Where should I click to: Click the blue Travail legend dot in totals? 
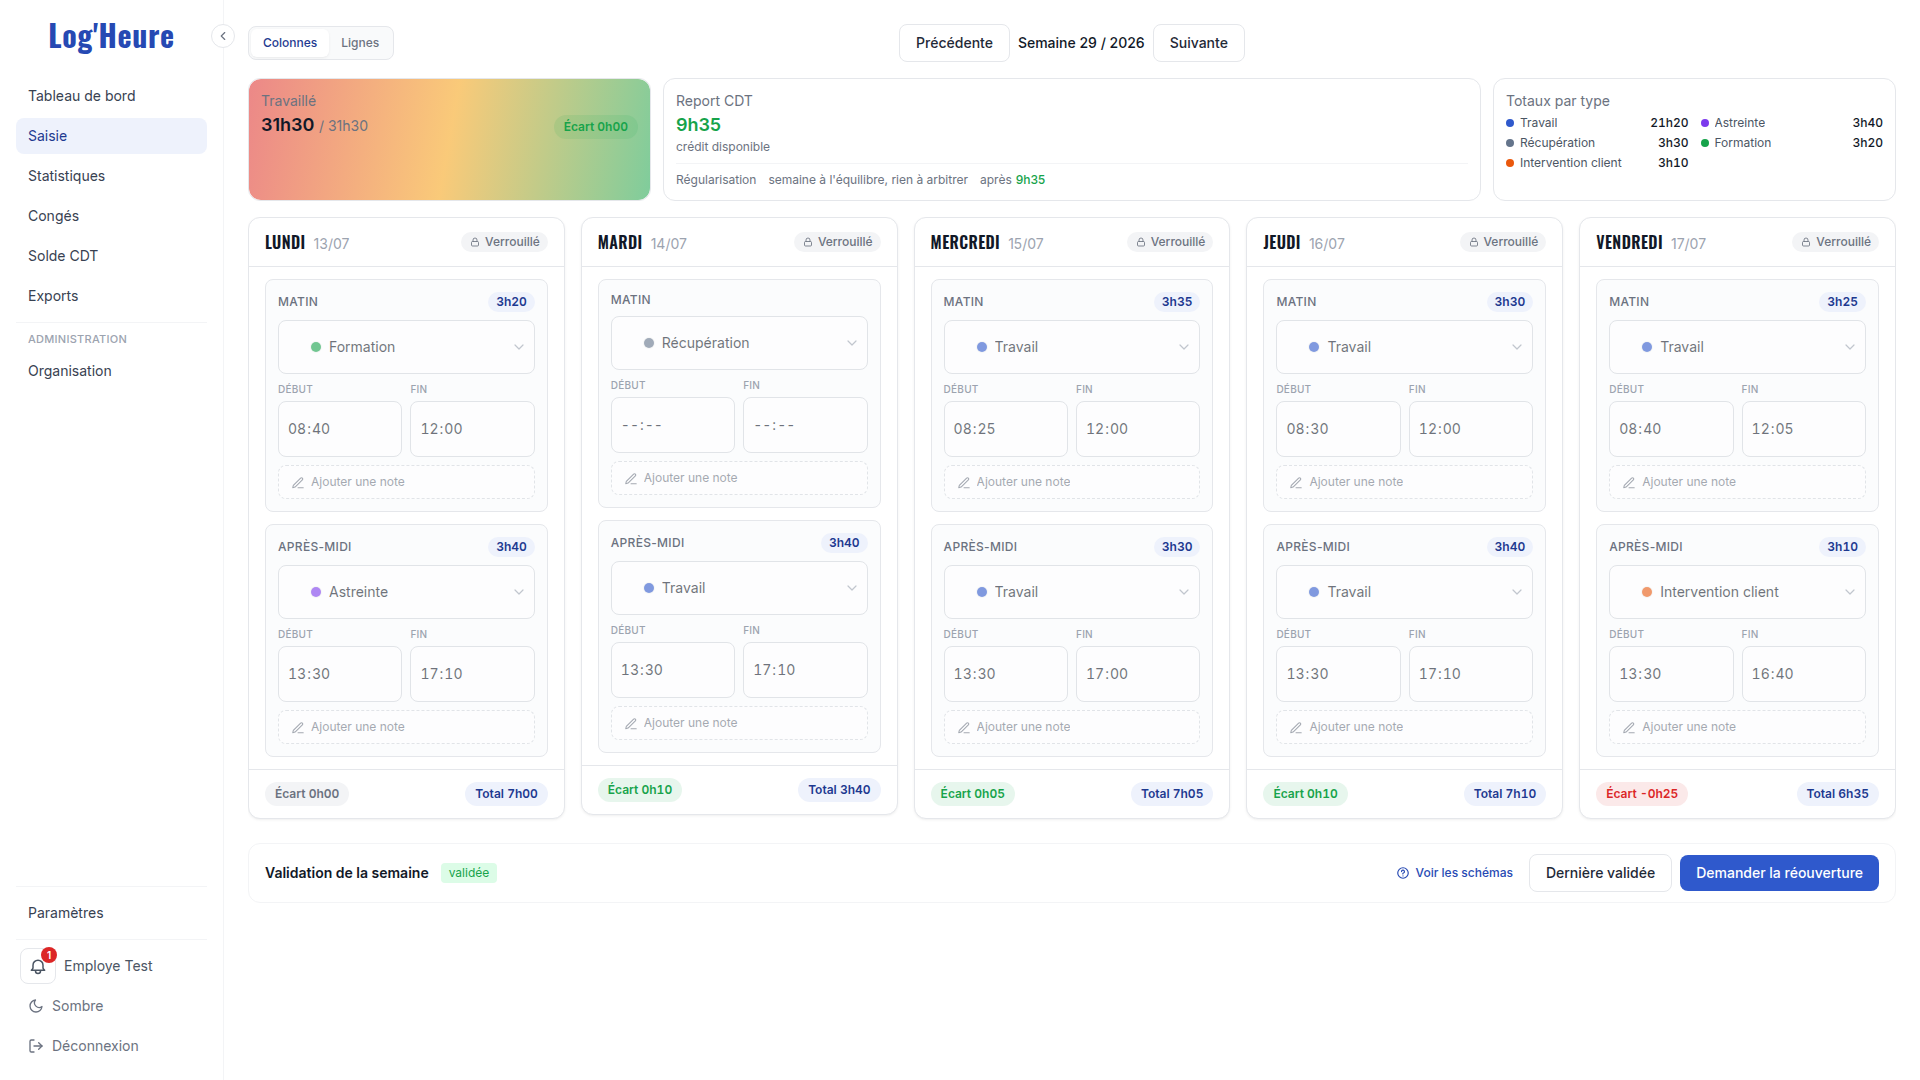pos(1510,123)
